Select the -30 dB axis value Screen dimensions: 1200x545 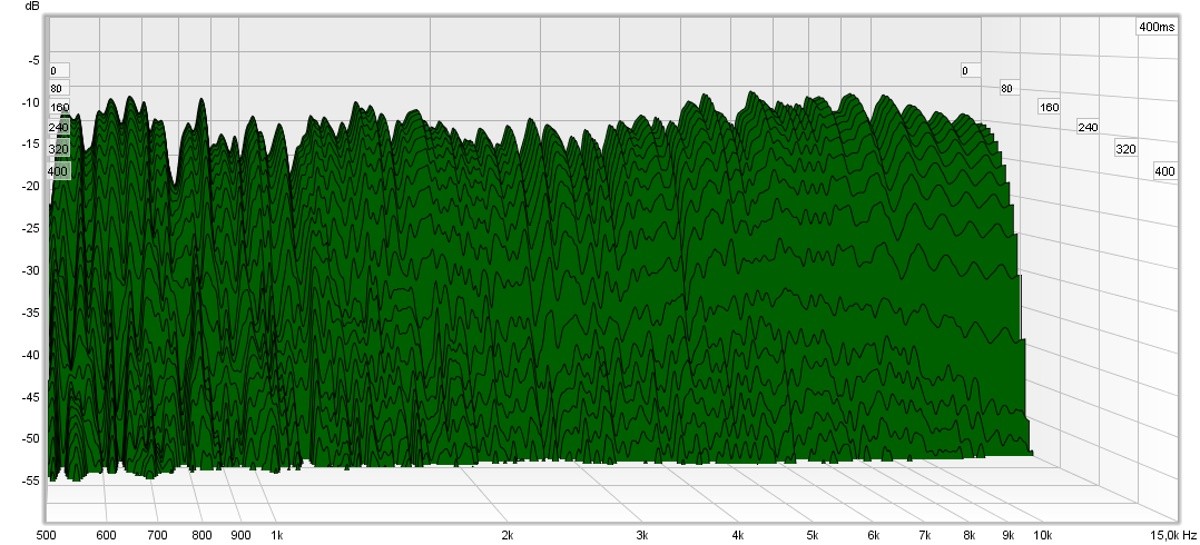coord(33,270)
